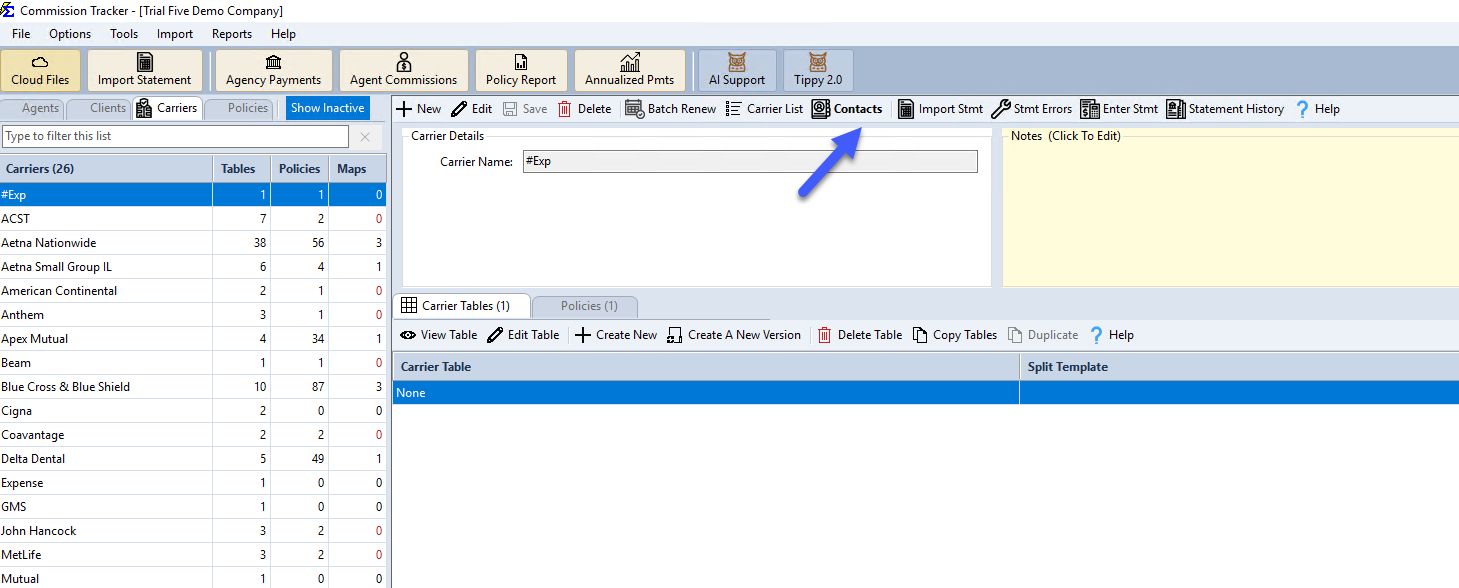Click Create New table plus button
Image resolution: width=1459 pixels, height=588 pixels.
(616, 335)
